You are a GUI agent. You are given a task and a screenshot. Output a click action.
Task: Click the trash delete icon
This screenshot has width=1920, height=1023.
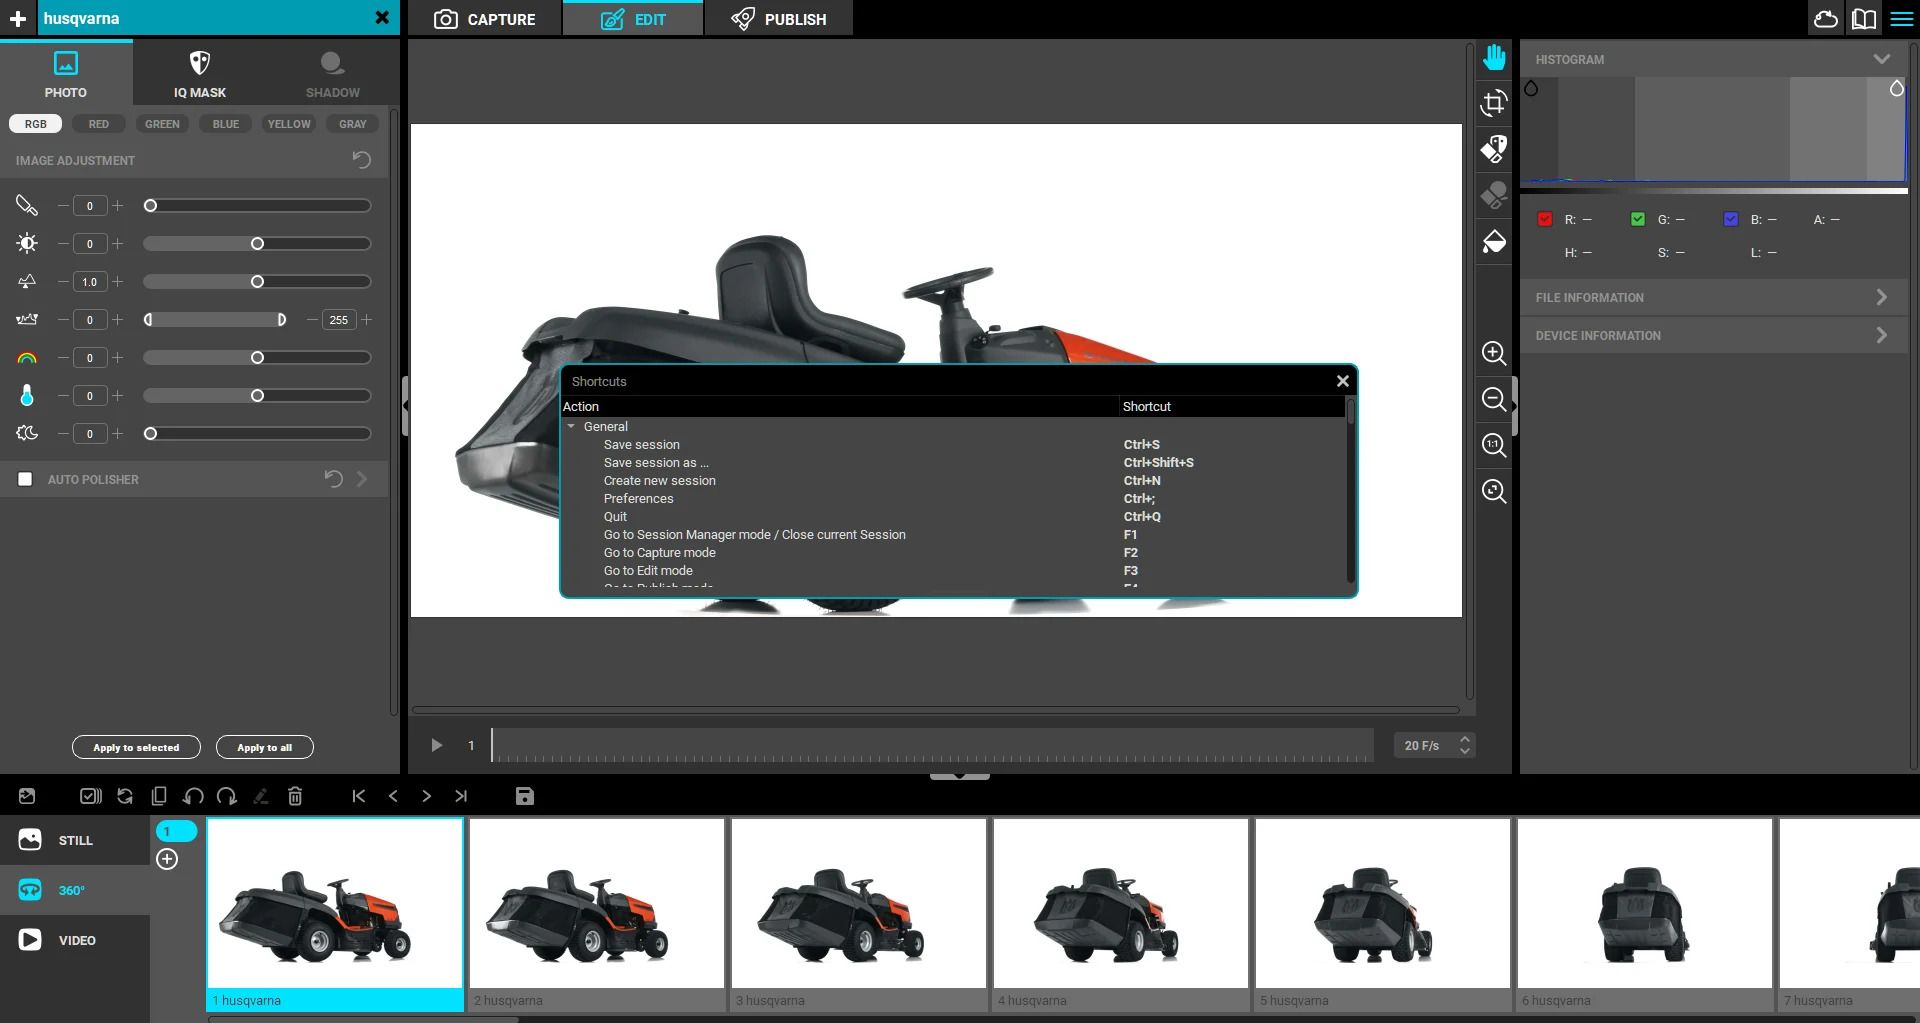295,796
